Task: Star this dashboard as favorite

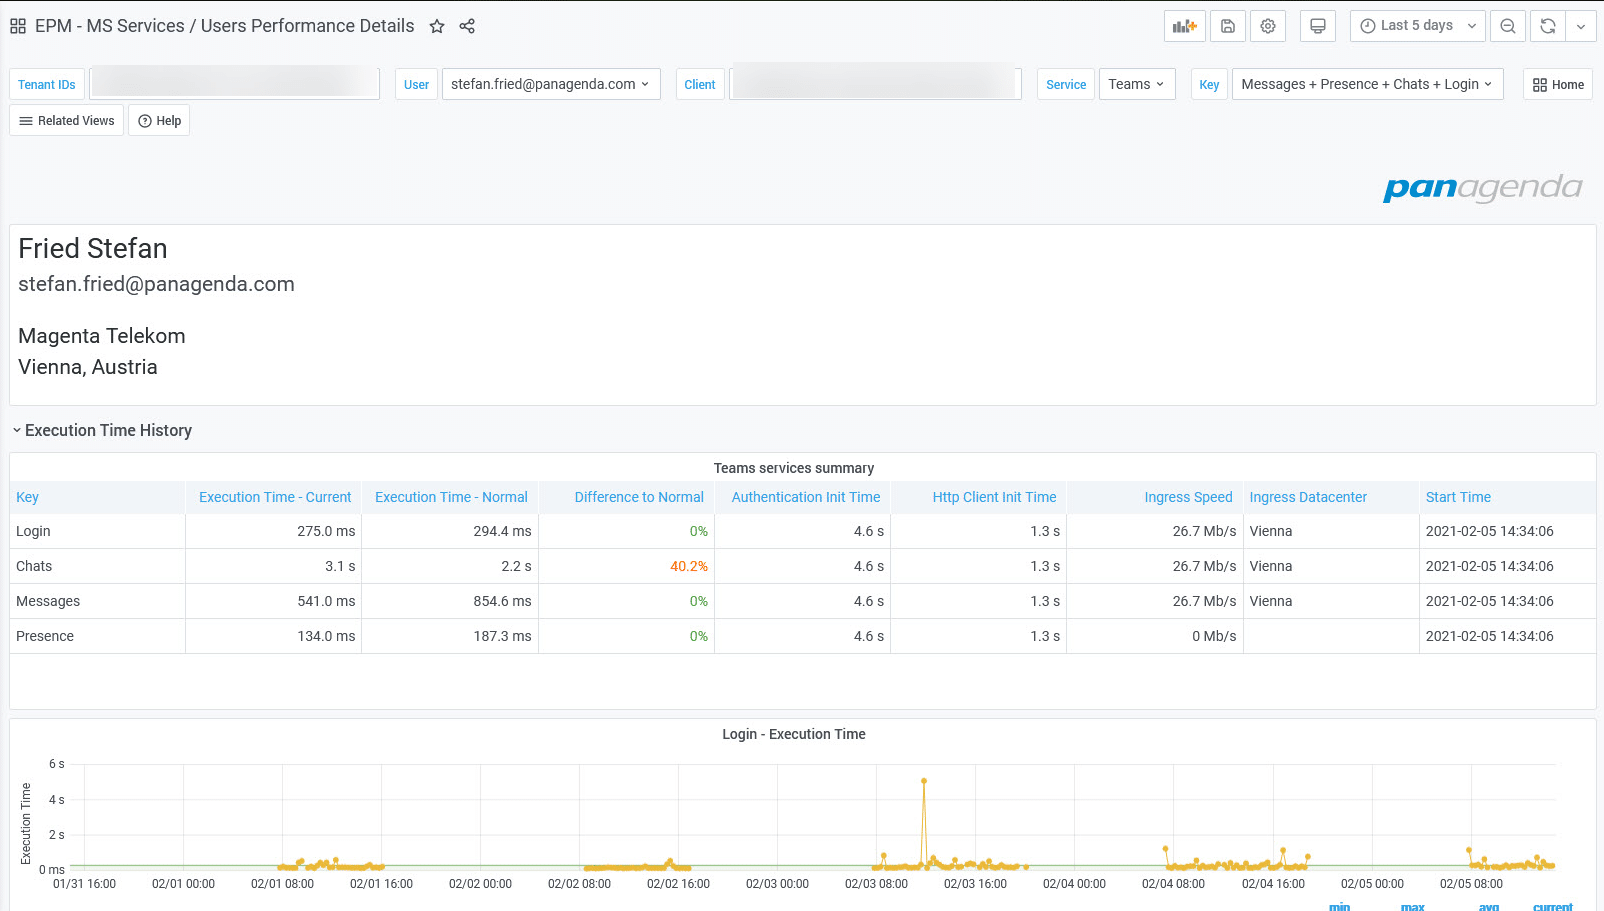Action: click(x=437, y=26)
